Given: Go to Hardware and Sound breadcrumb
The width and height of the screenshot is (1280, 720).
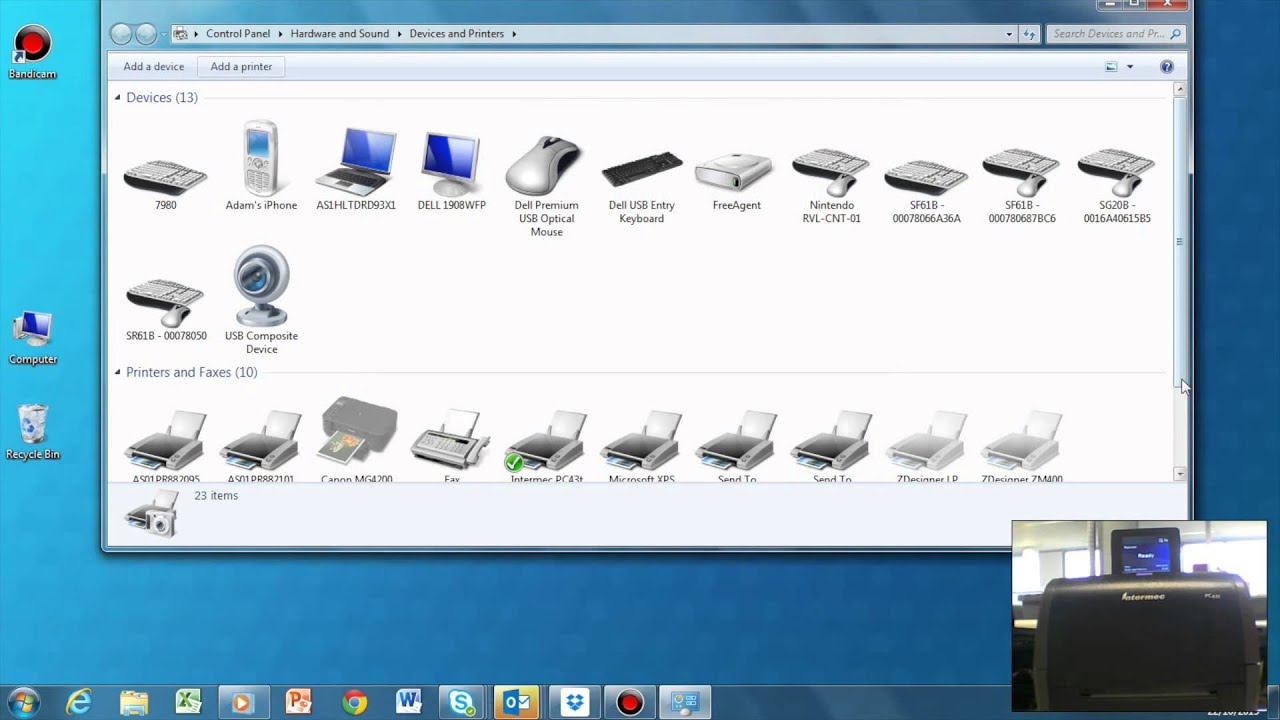Looking at the screenshot, I should [x=340, y=34].
